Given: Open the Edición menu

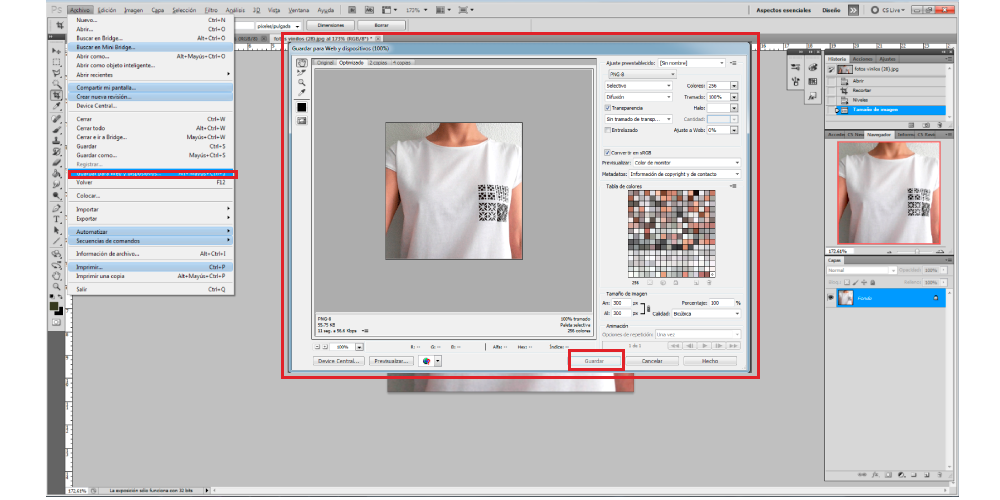Looking at the screenshot, I should point(107,10).
